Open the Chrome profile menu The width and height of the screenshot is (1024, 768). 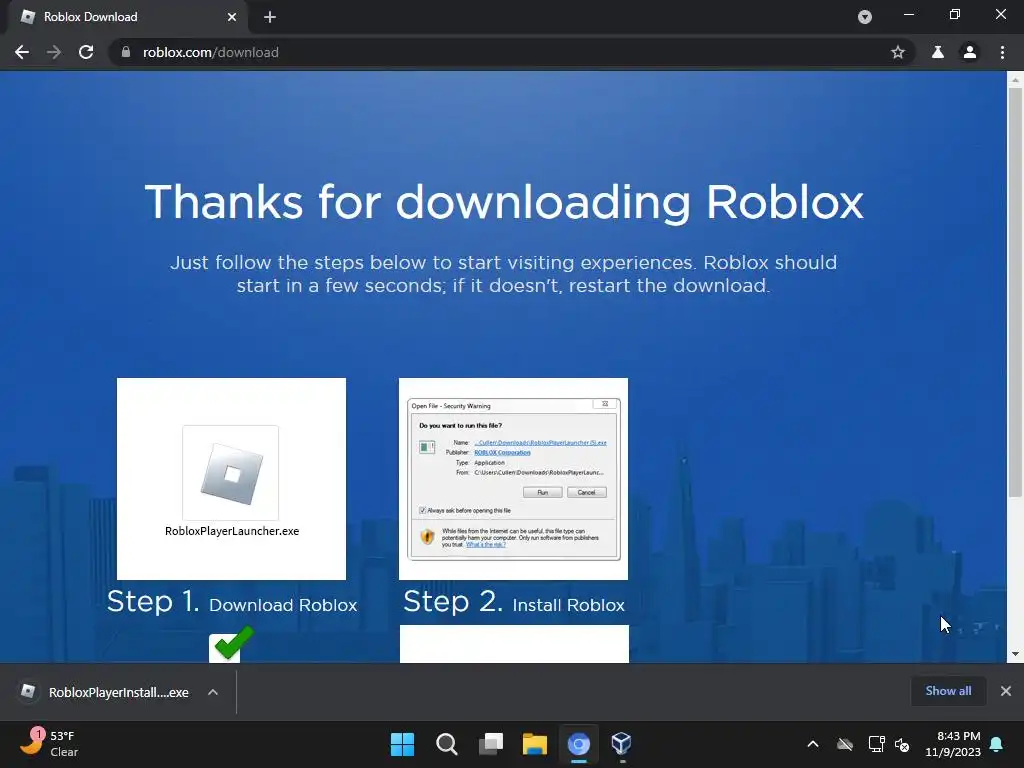point(970,52)
